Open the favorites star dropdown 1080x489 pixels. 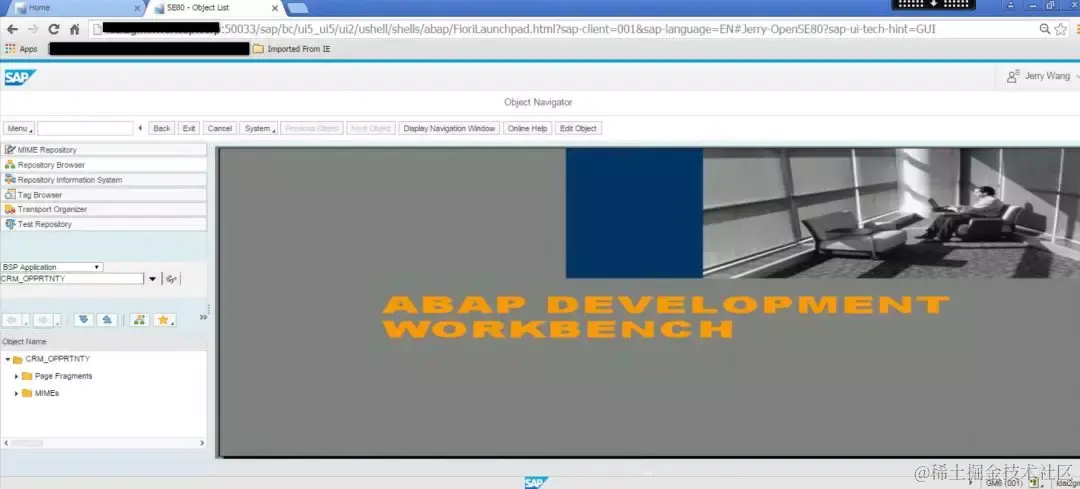164,320
